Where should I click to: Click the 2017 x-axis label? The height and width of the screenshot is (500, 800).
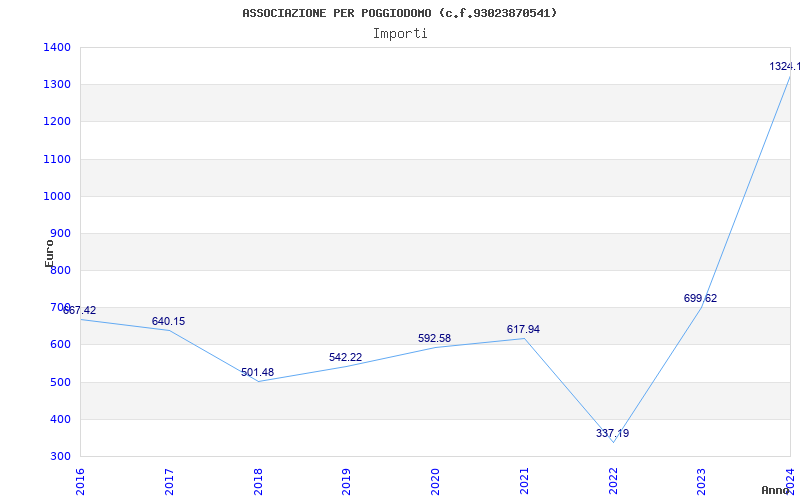169,482
